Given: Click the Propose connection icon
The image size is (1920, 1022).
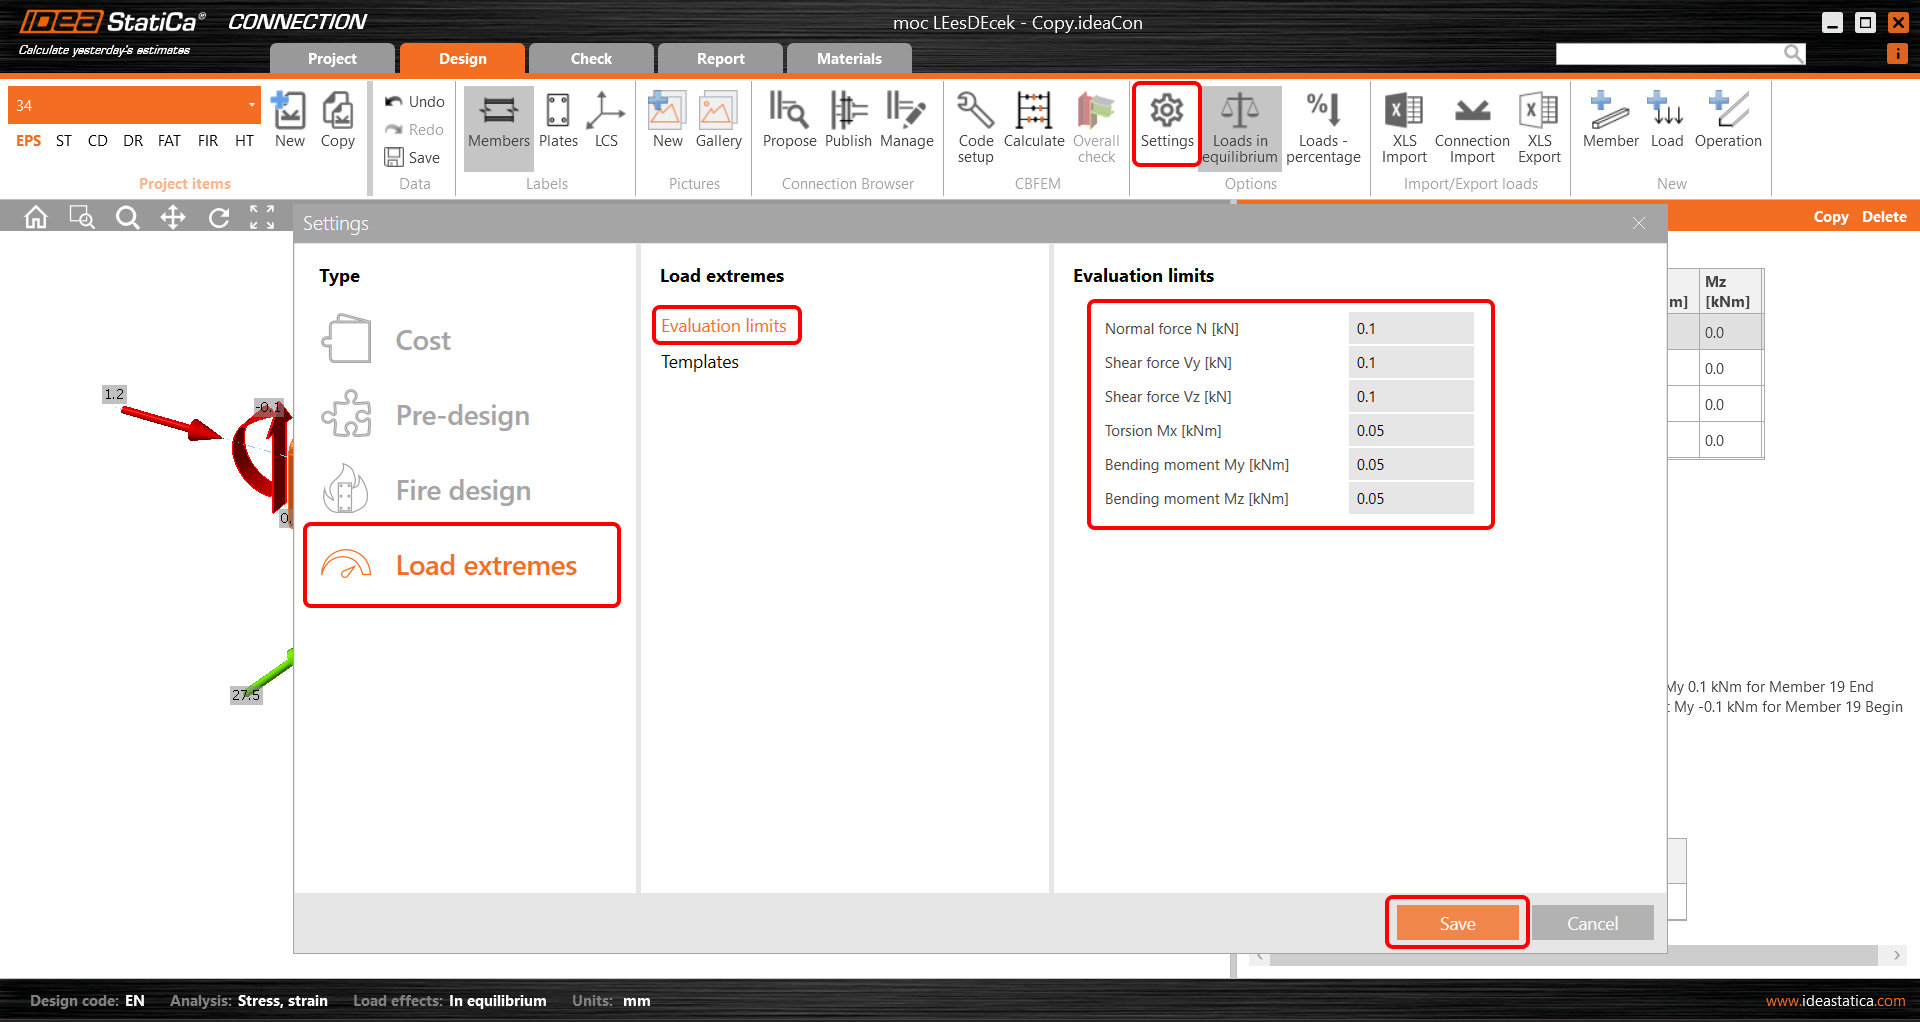Looking at the screenshot, I should pos(789,122).
